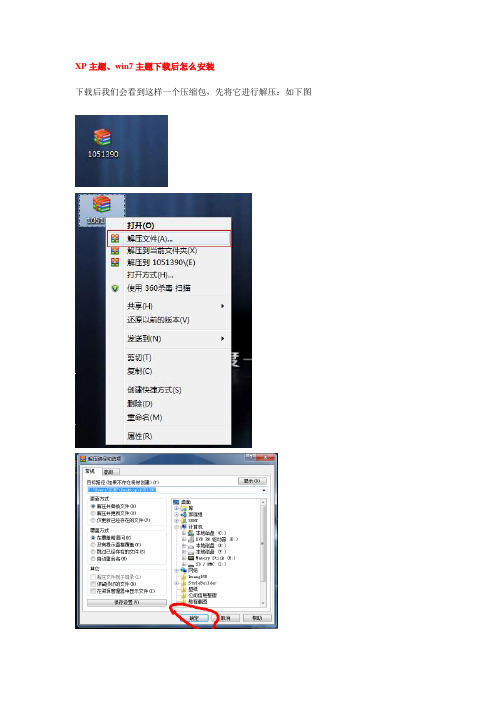This screenshot has width=496, height=702.
Task: Click the folder tree vertical scrollbar thumb
Action: coord(263,544)
